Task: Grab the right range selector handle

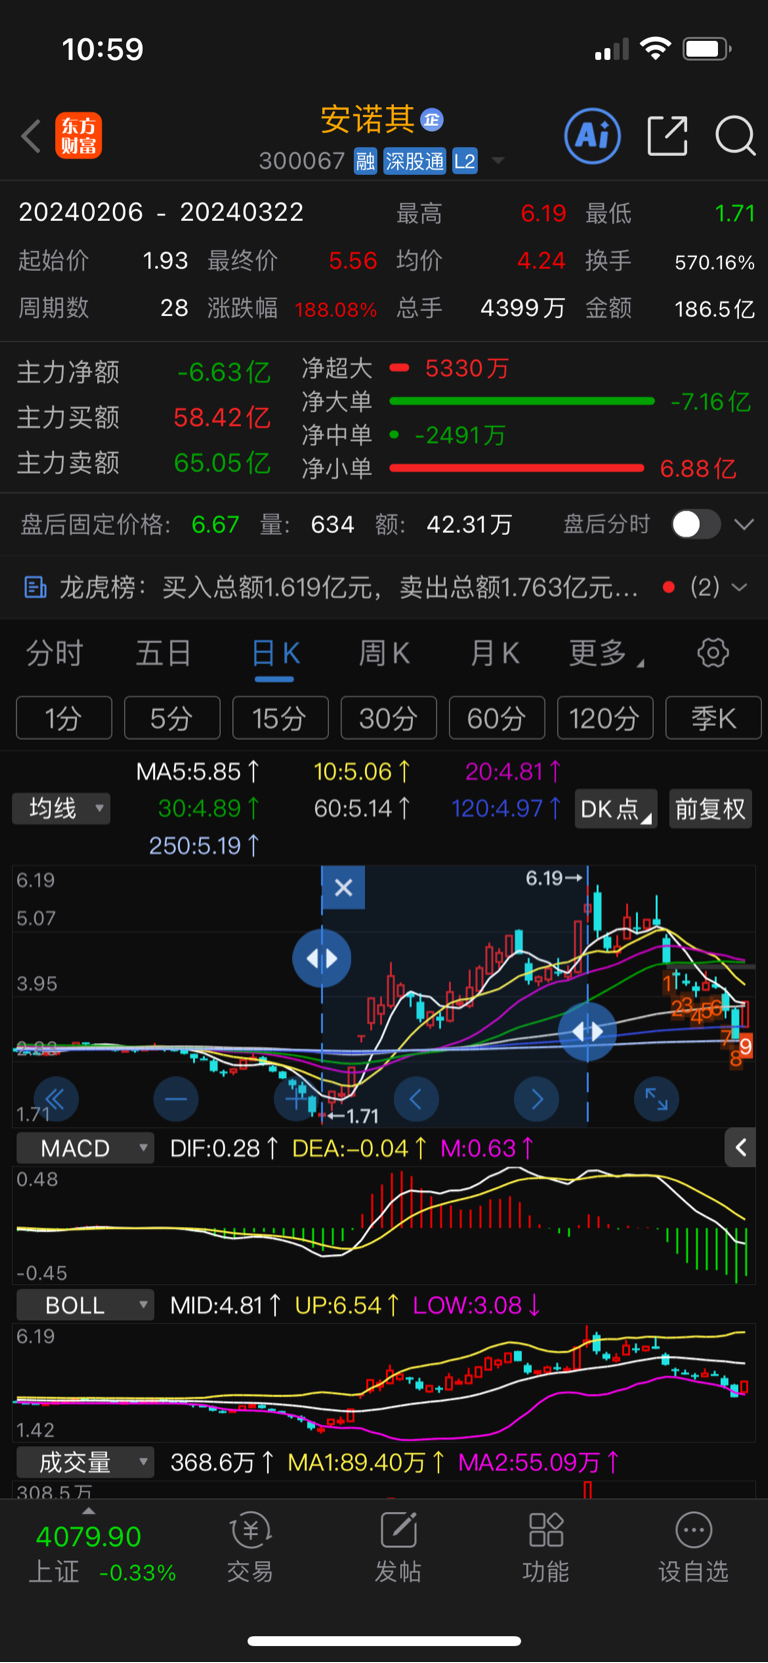Action: click(587, 1031)
